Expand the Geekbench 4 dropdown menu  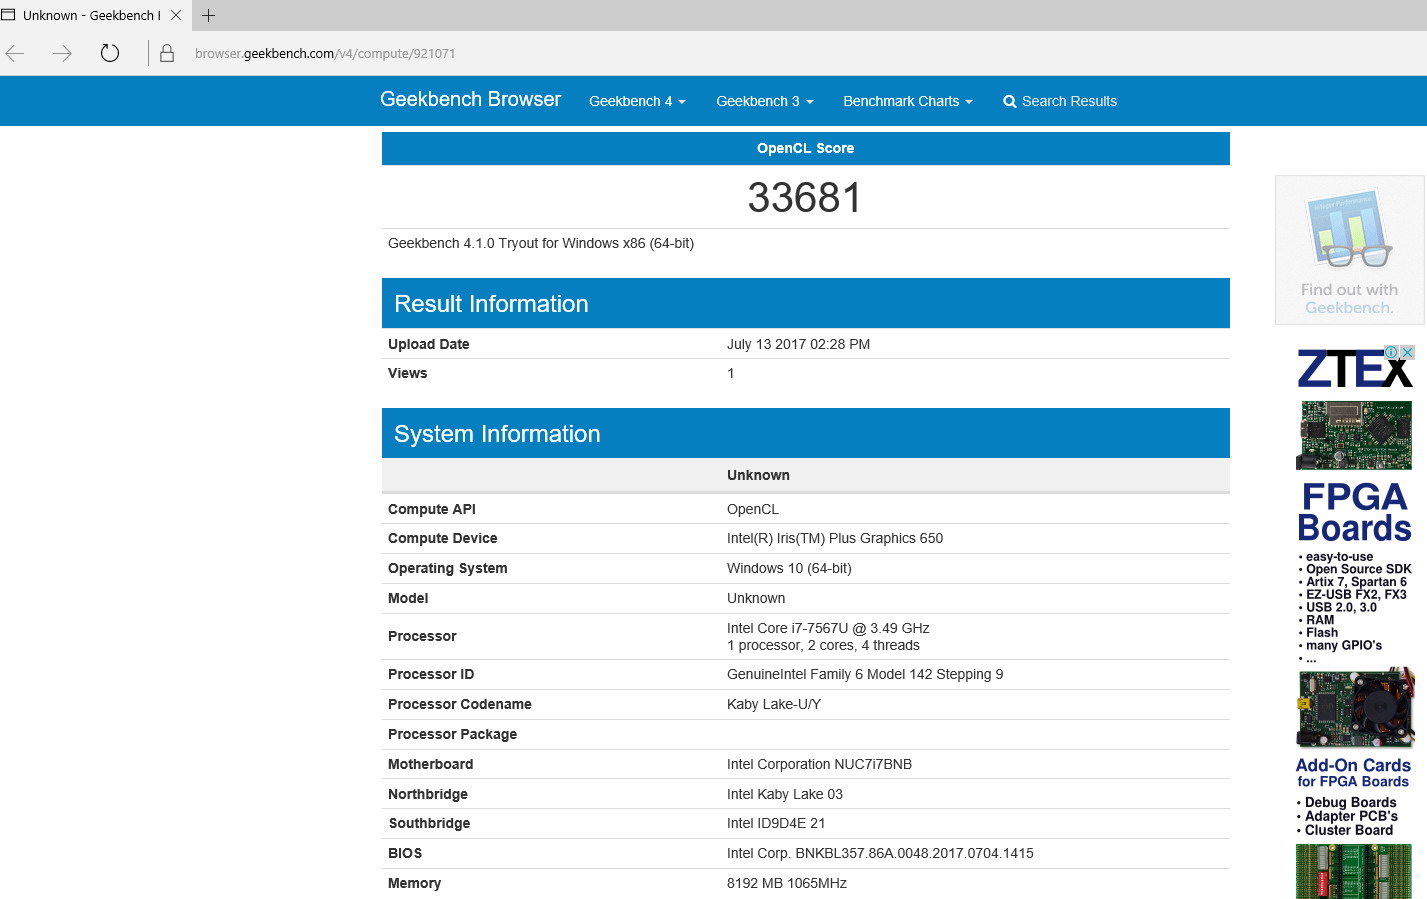(x=637, y=101)
